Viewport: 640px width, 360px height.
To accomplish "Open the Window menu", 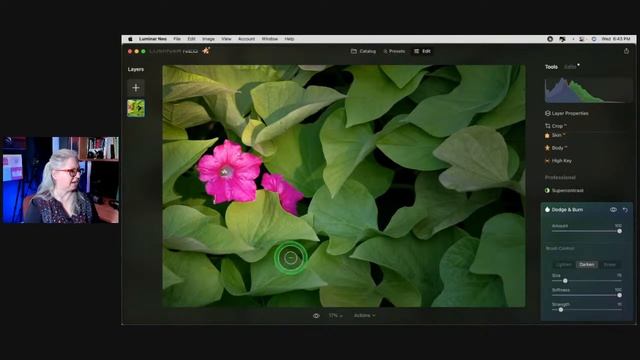I will [269, 39].
